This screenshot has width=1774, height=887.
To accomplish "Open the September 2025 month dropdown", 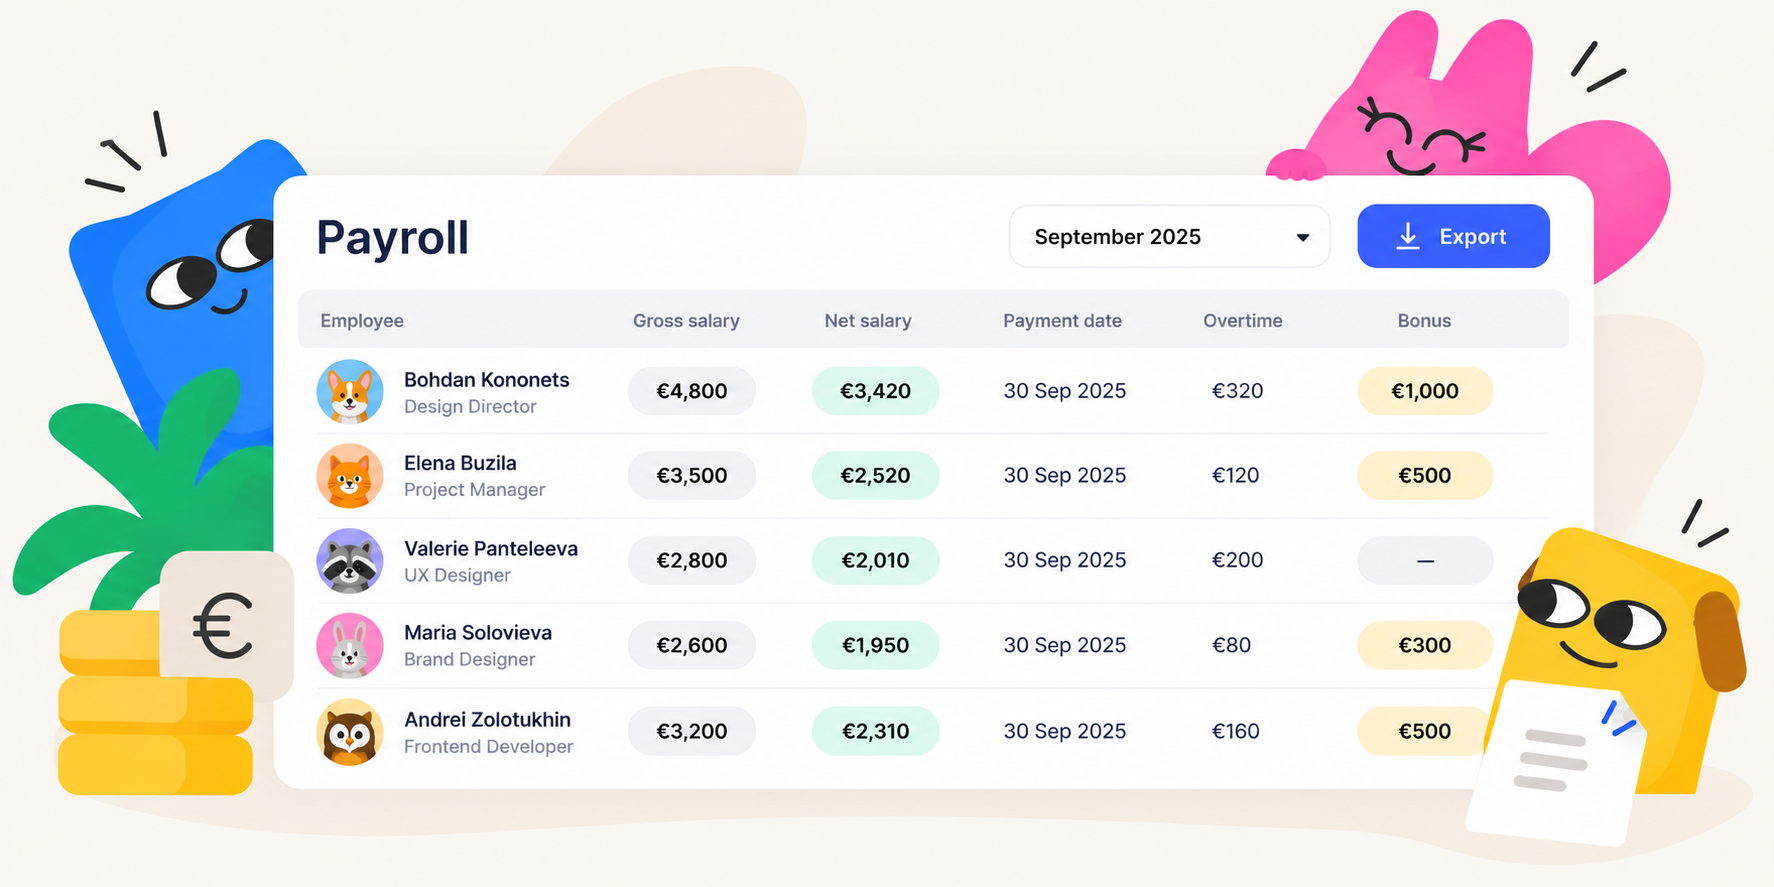I will 1169,237.
